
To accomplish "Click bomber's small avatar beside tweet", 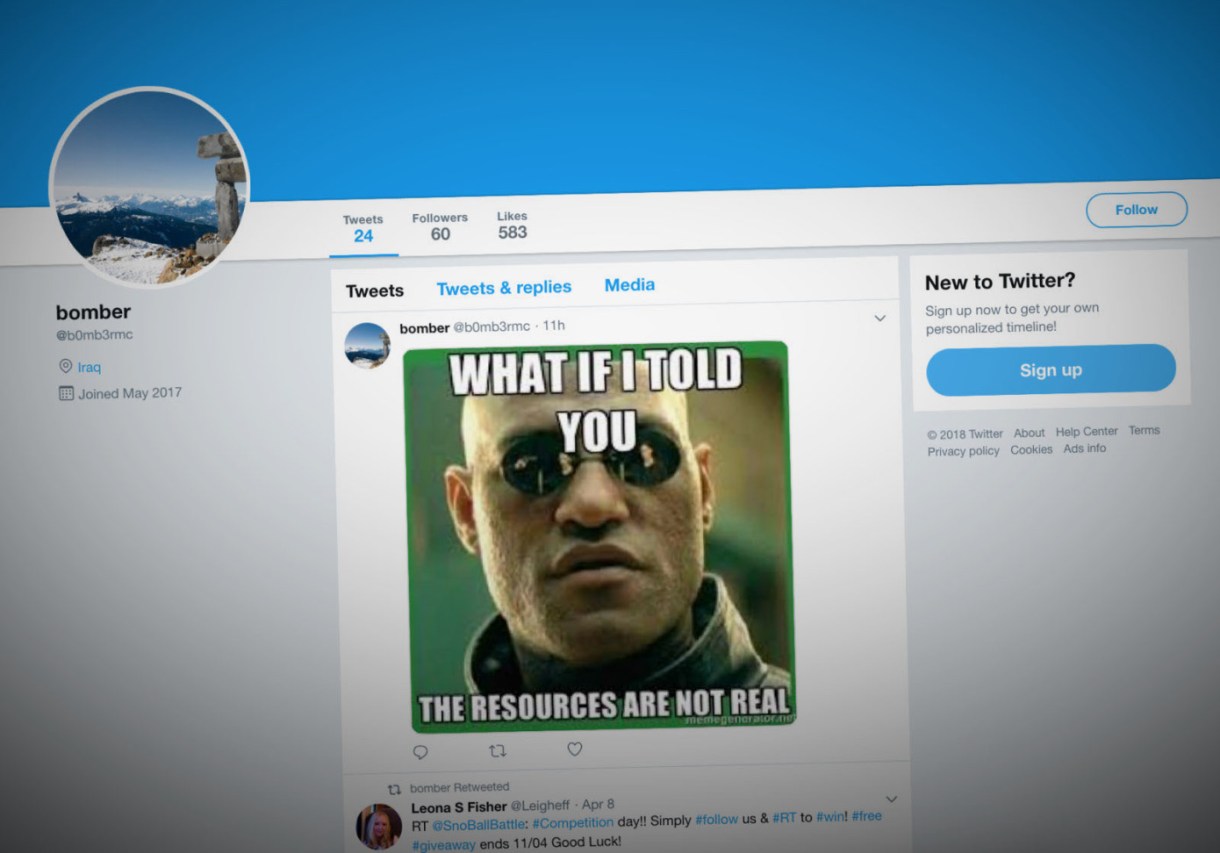I will [367, 346].
